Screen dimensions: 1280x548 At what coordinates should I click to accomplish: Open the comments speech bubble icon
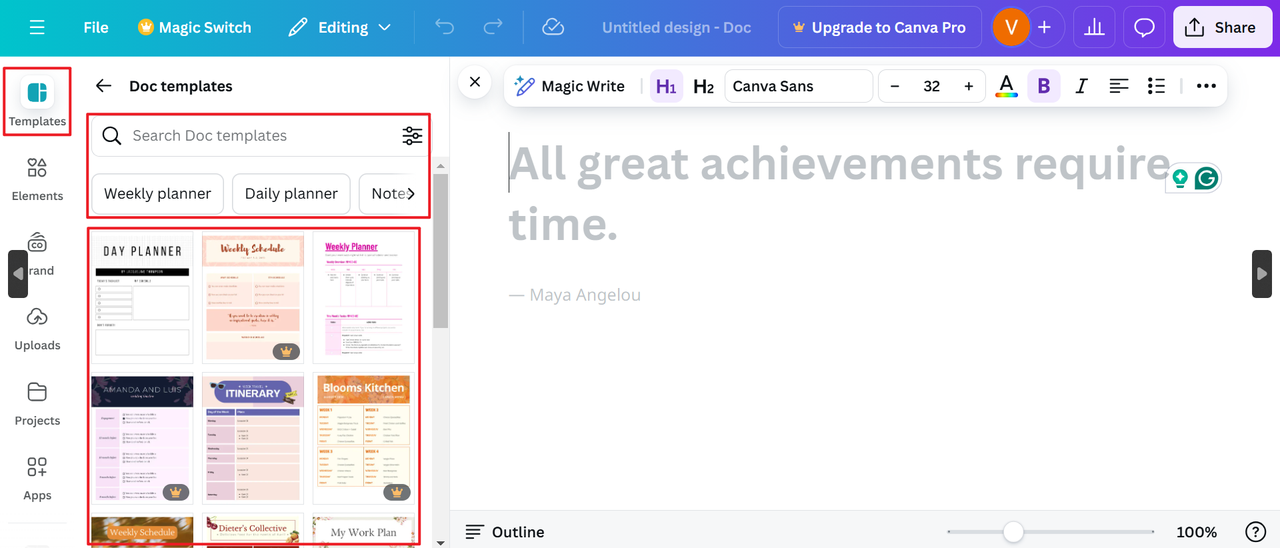(1144, 28)
